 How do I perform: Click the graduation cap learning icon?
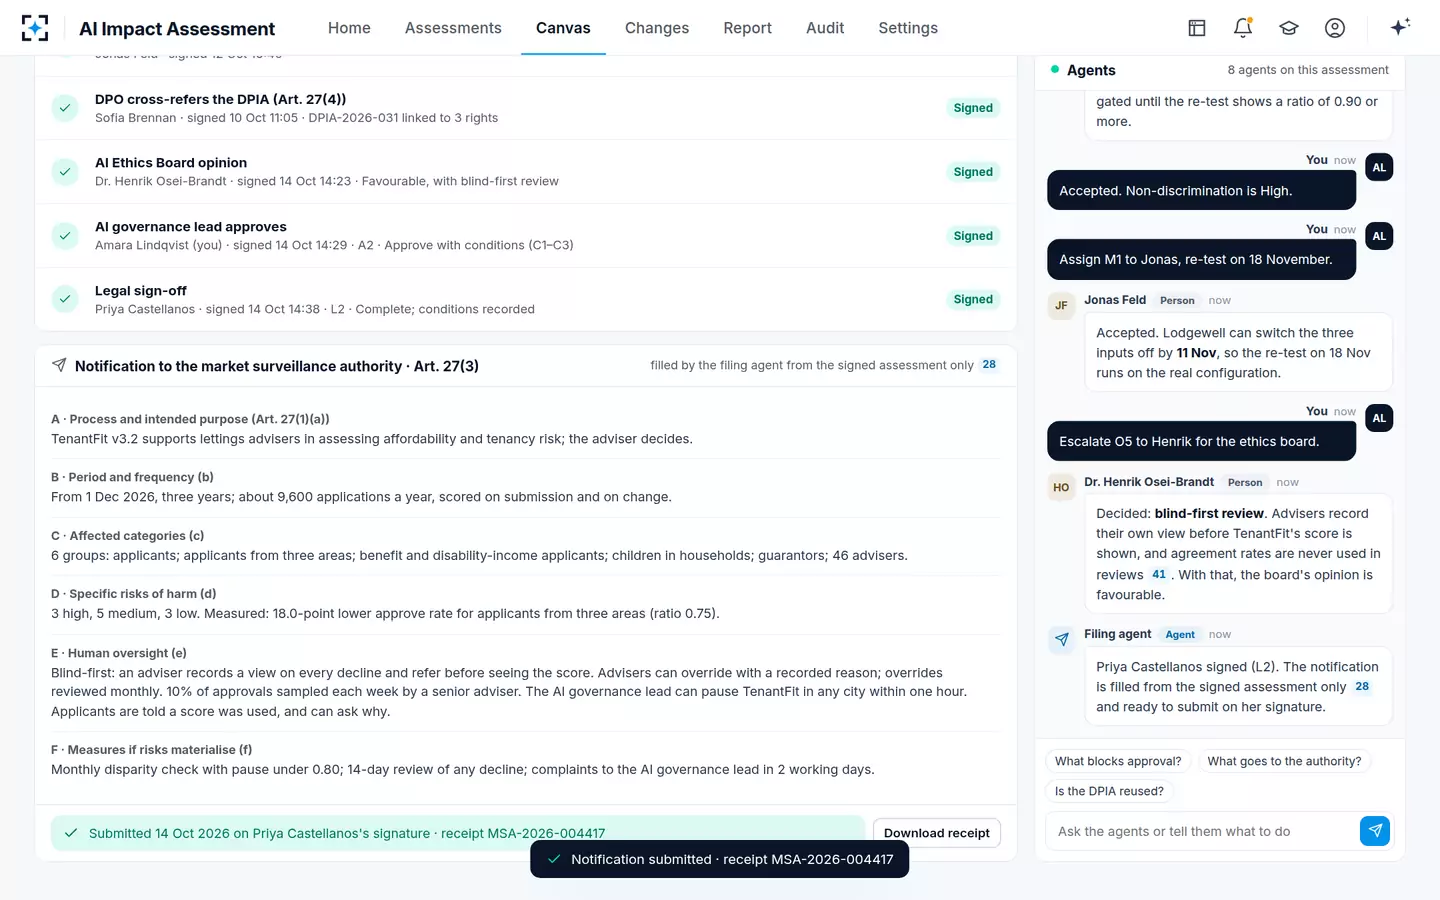1289,28
